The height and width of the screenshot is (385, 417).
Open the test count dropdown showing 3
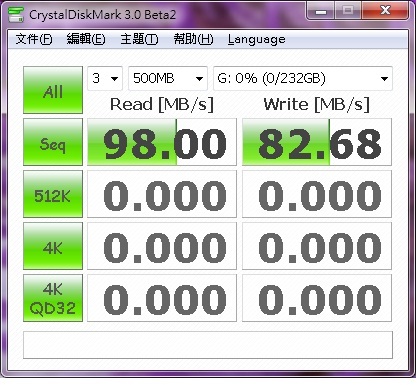(x=105, y=78)
